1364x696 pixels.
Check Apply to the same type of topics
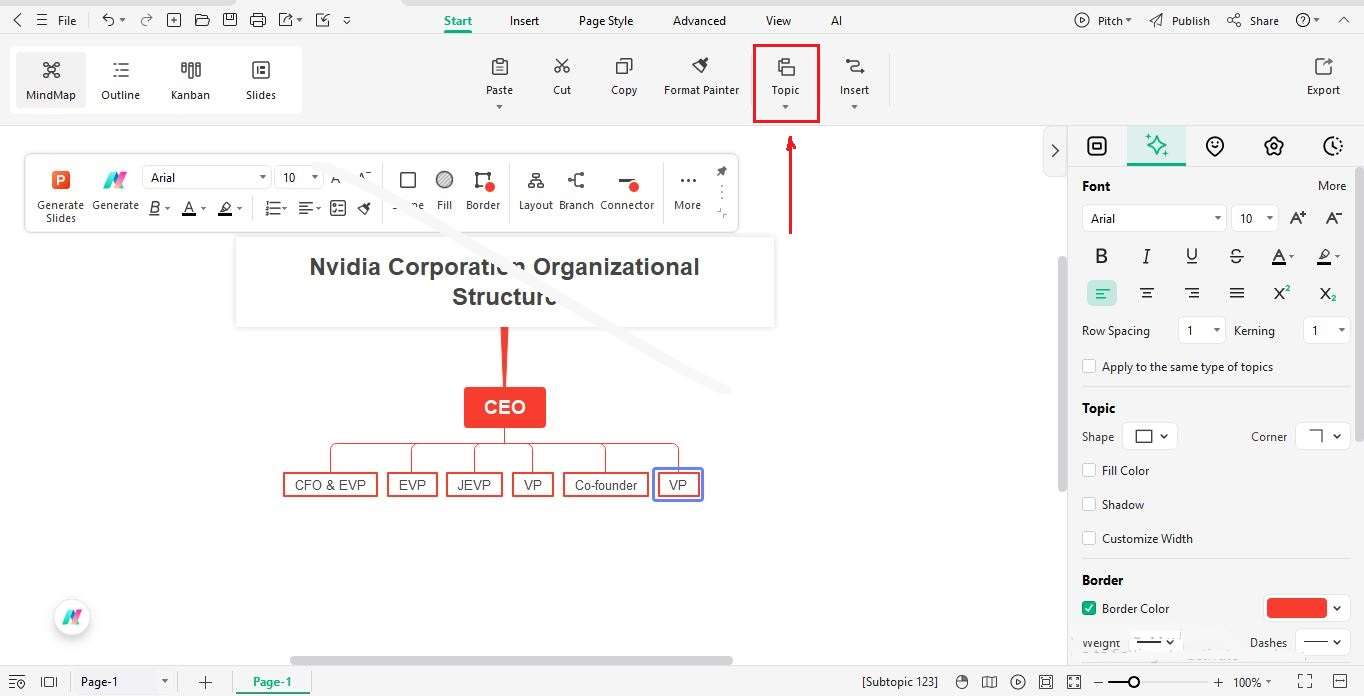[x=1089, y=366]
